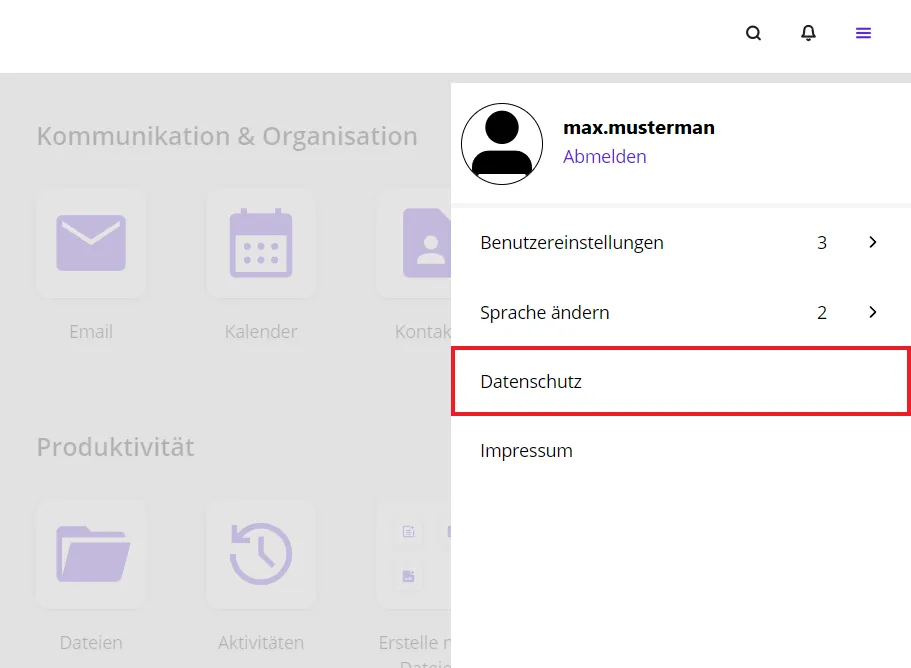911x668 pixels.
Task: Click the username max.musterman
Action: pyautogui.click(x=638, y=127)
